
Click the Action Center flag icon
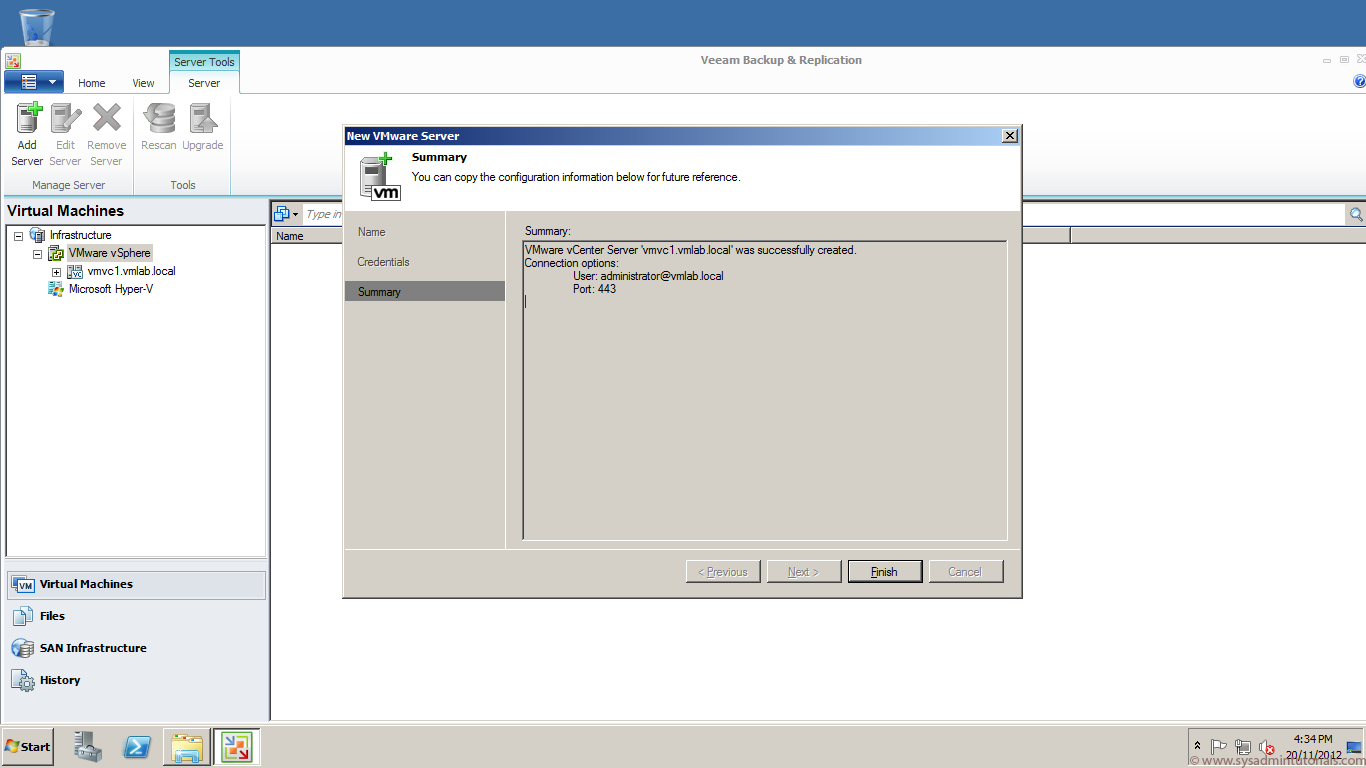point(1219,747)
